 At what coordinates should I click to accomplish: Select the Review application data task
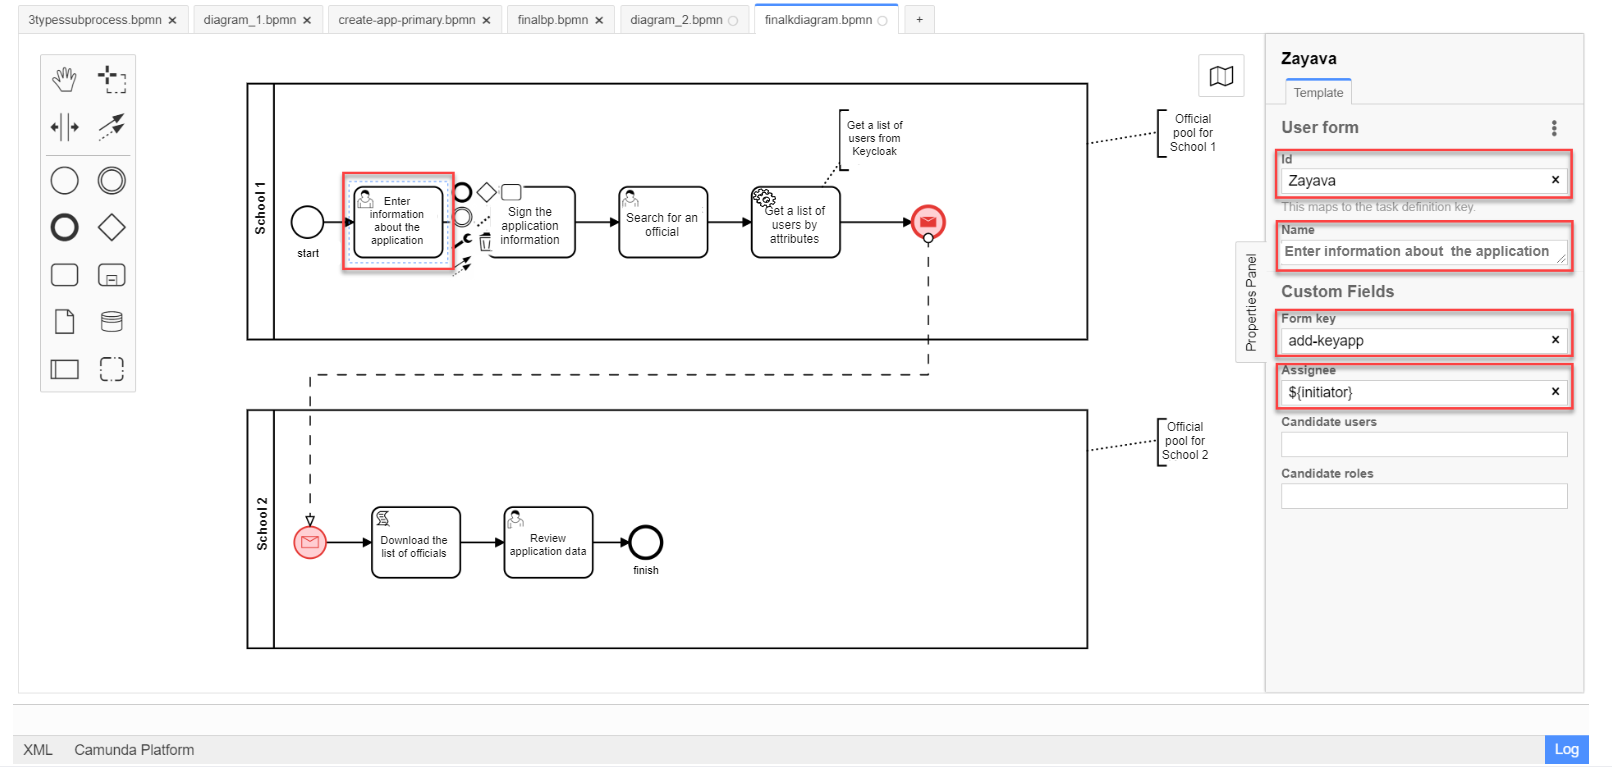pyautogui.click(x=548, y=542)
